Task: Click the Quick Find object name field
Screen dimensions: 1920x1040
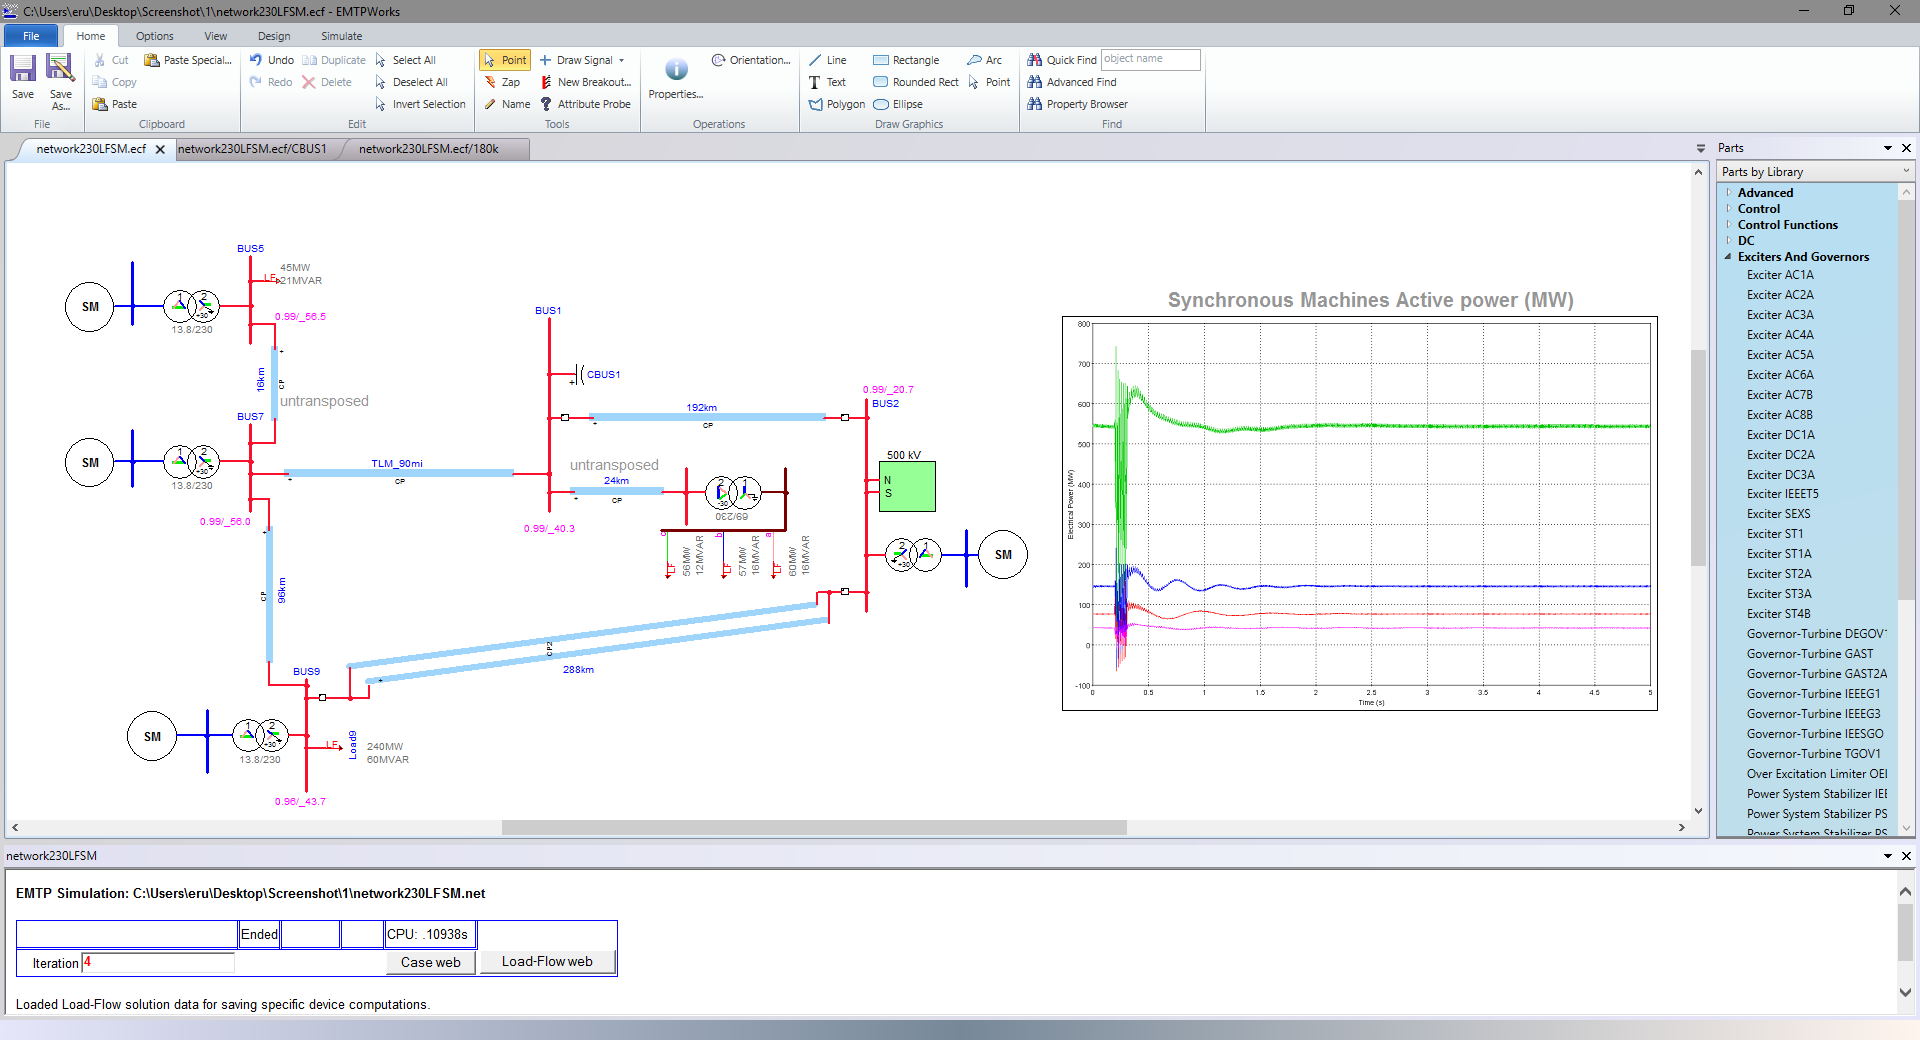Action: coord(1150,59)
